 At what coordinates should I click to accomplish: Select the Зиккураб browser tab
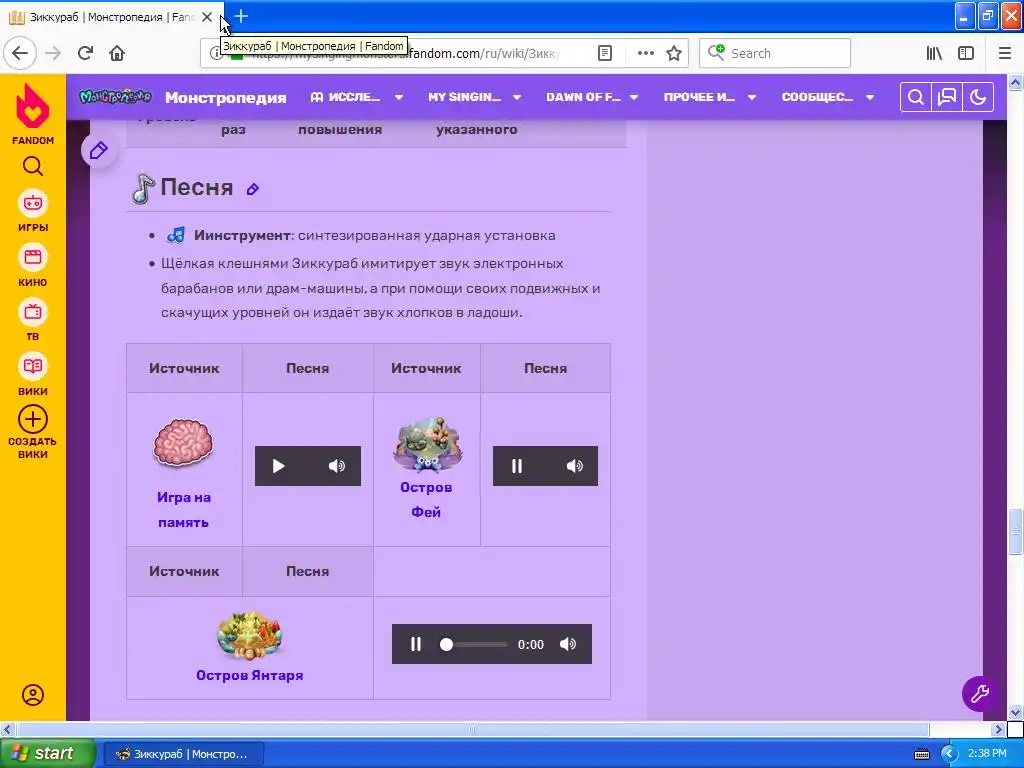click(111, 17)
